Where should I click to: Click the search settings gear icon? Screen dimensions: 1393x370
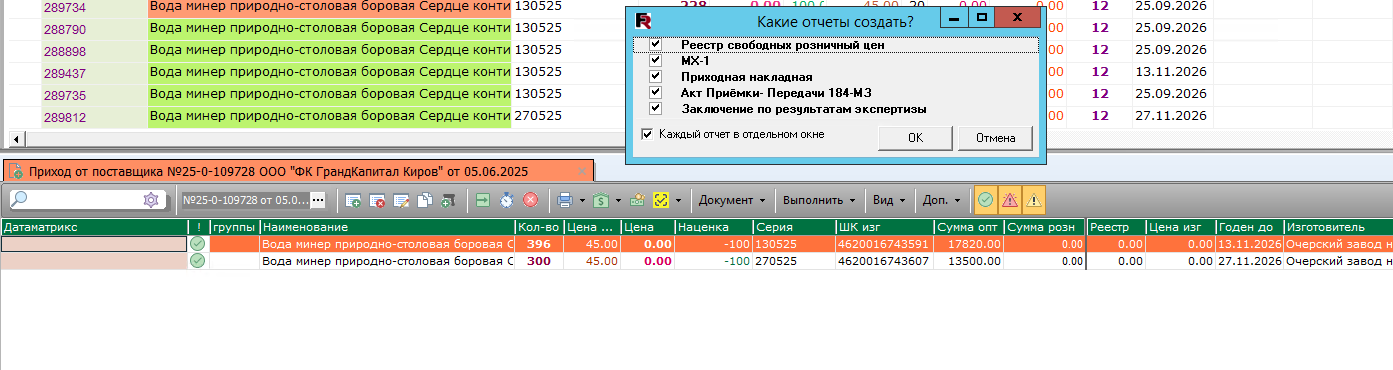coord(151,200)
